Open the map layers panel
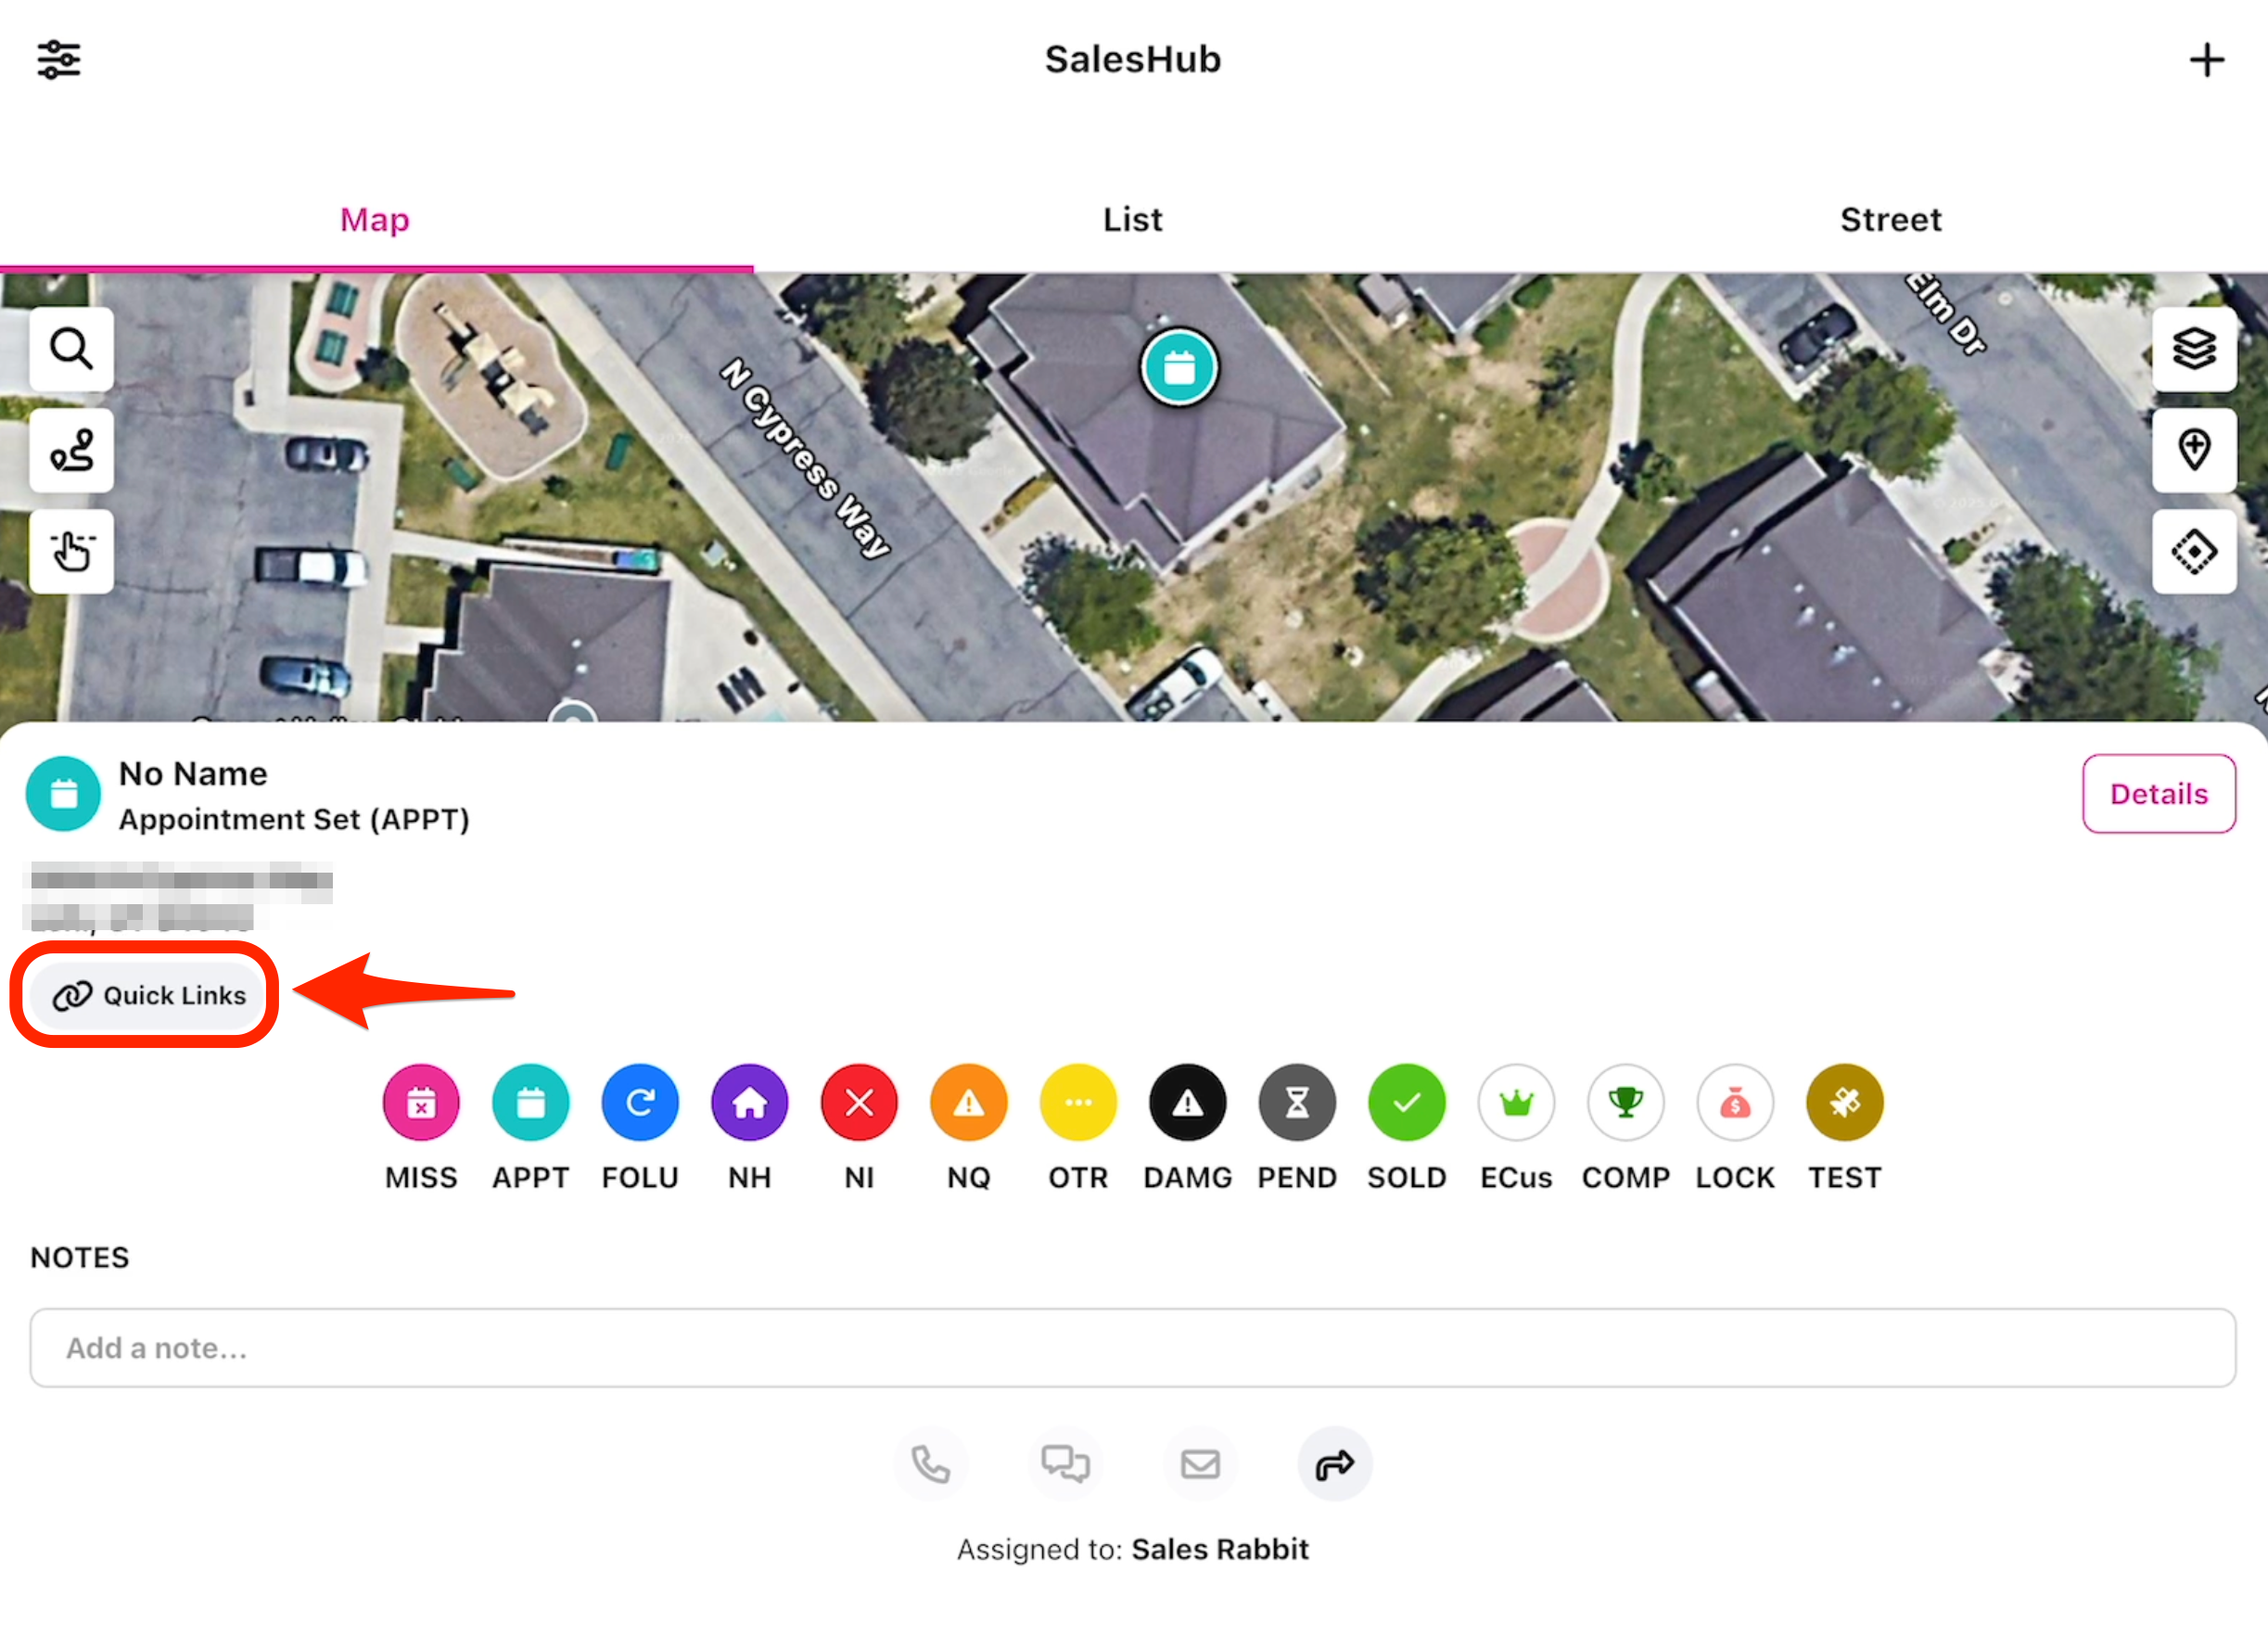This screenshot has height=1634, width=2268. point(2194,349)
